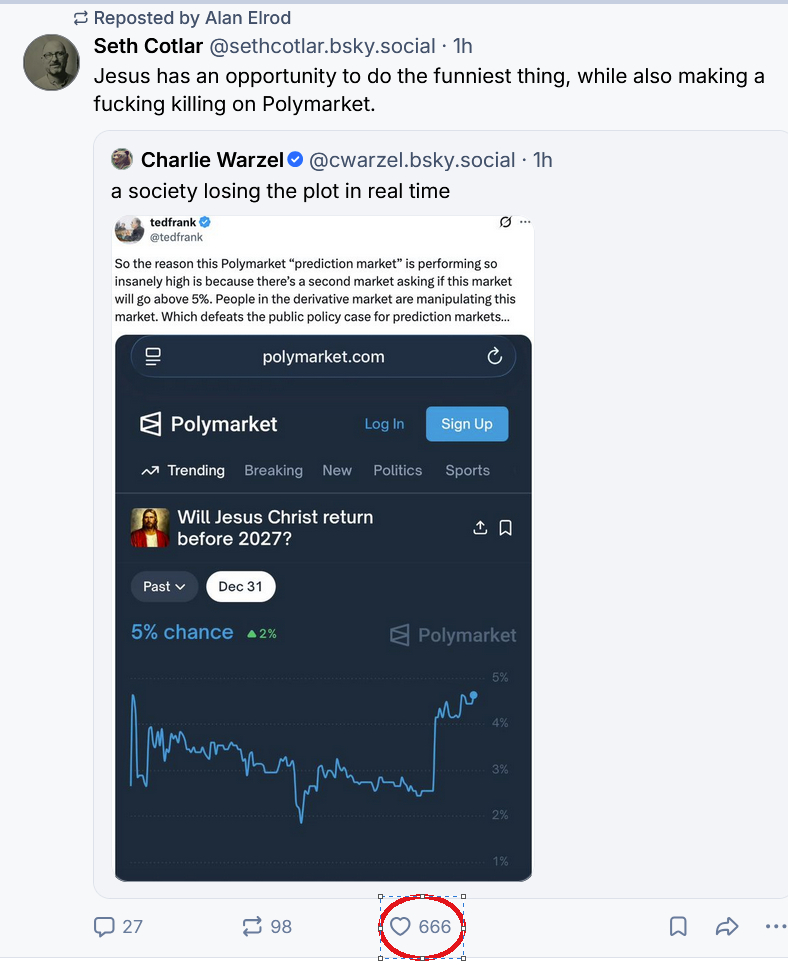Image resolution: width=788 pixels, height=967 pixels.
Task: Open Seth Cotlar's profile avatar
Action: (x=51, y=62)
